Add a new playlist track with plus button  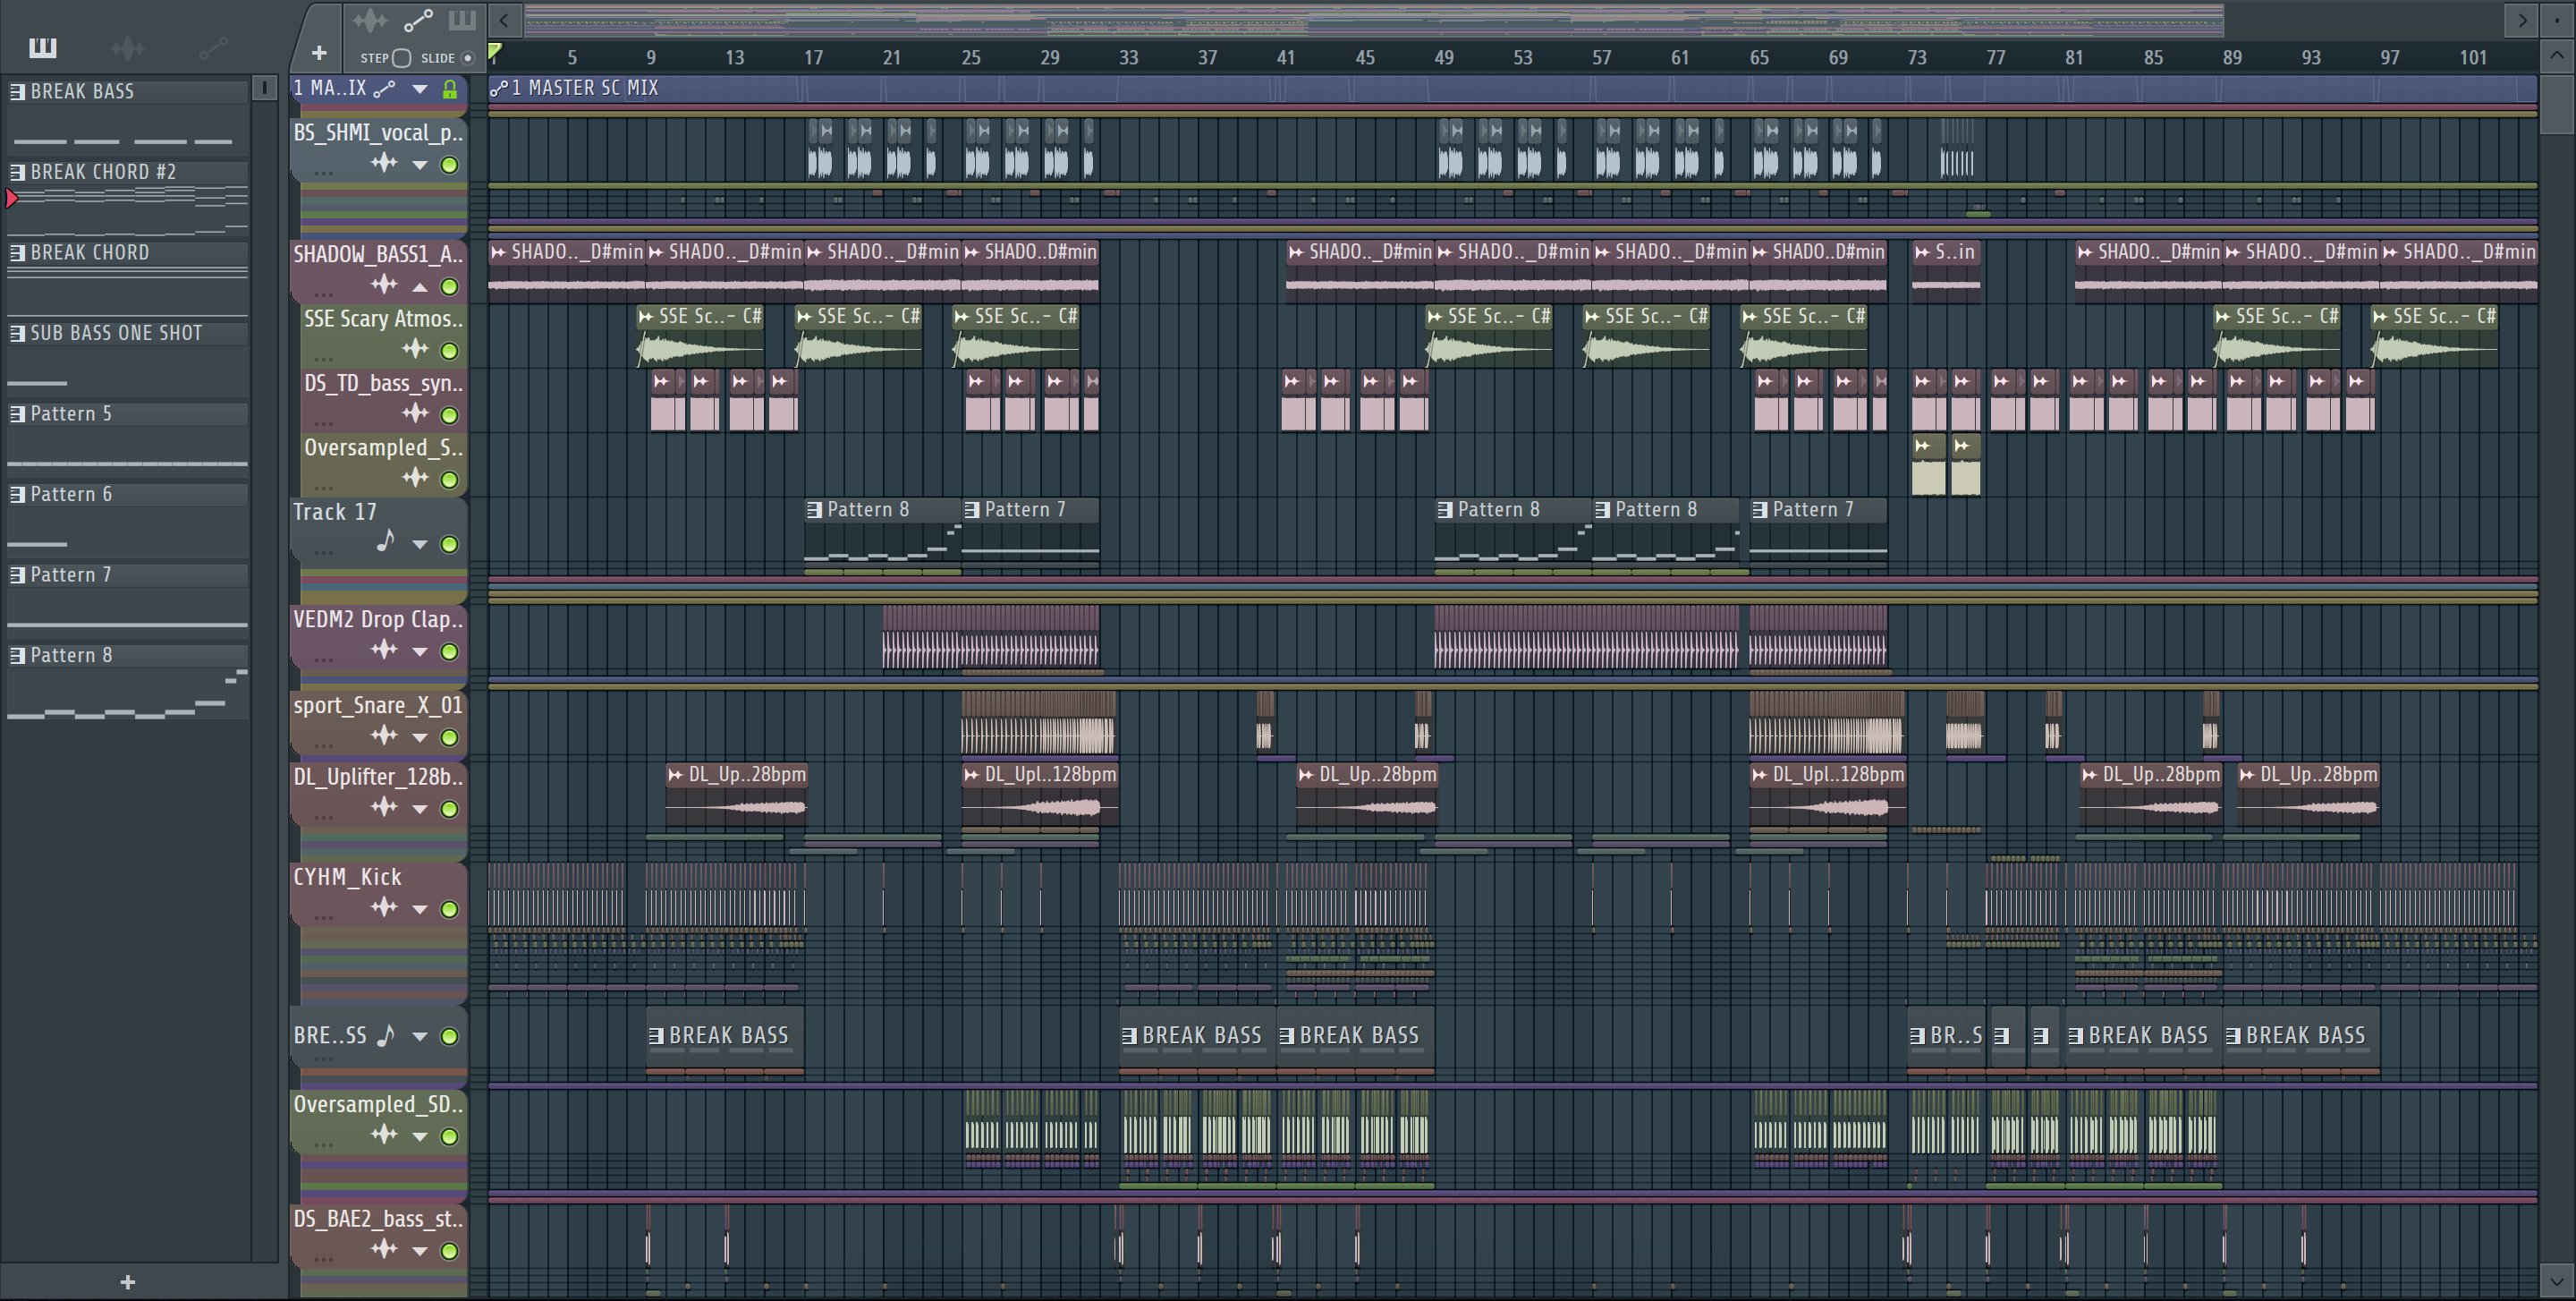(319, 53)
